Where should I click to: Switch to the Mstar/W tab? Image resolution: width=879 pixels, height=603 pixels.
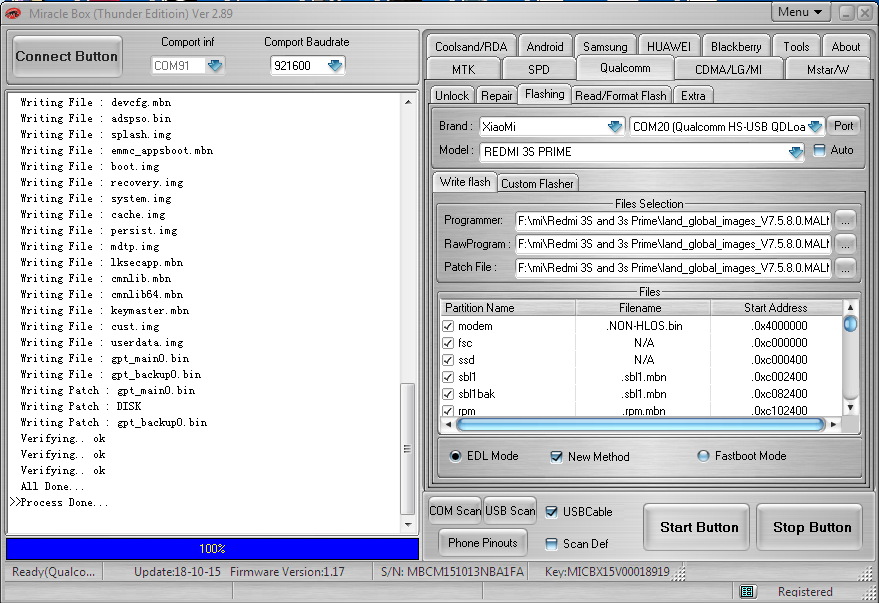[x=827, y=69]
